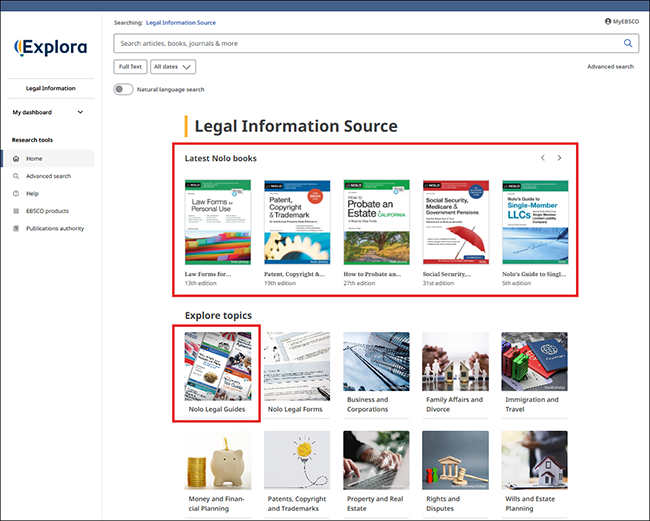
Task: Open Wills and Estate Planning topic image
Action: (535, 460)
